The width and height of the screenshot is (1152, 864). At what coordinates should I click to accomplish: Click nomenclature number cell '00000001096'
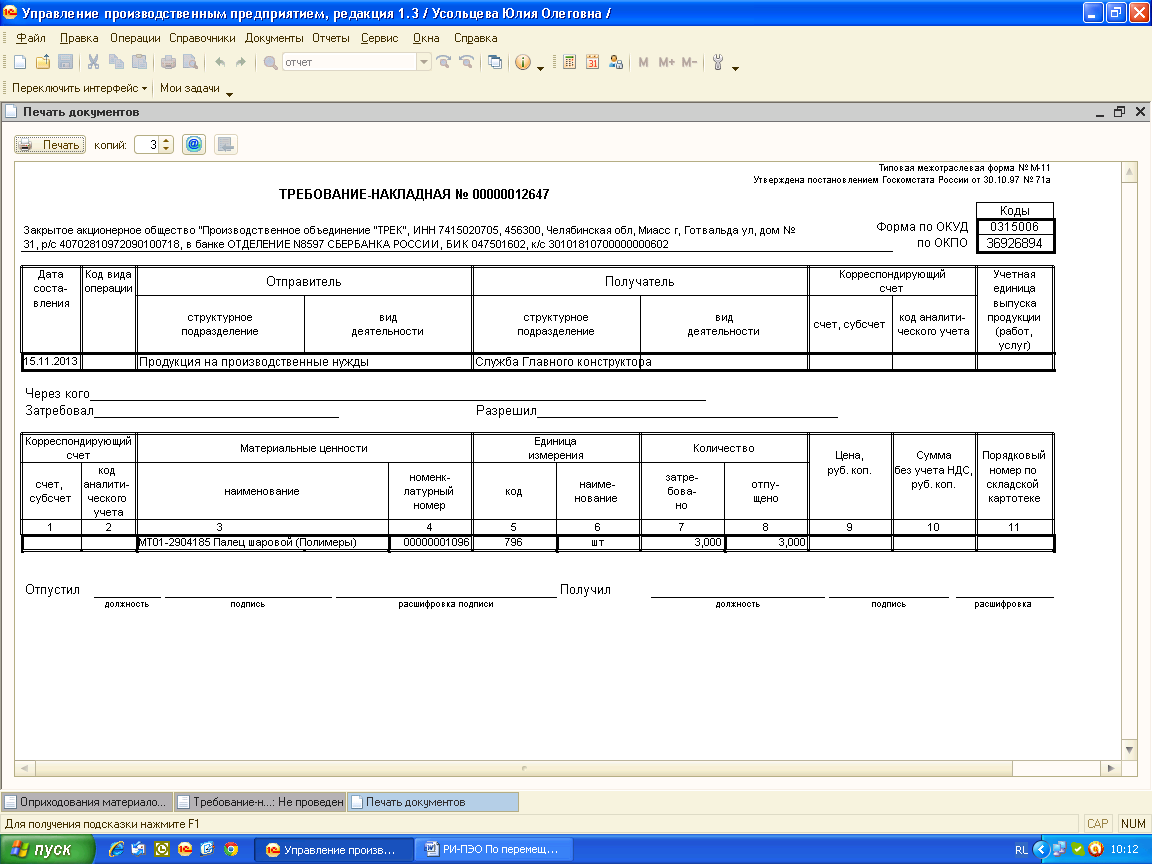[431, 543]
